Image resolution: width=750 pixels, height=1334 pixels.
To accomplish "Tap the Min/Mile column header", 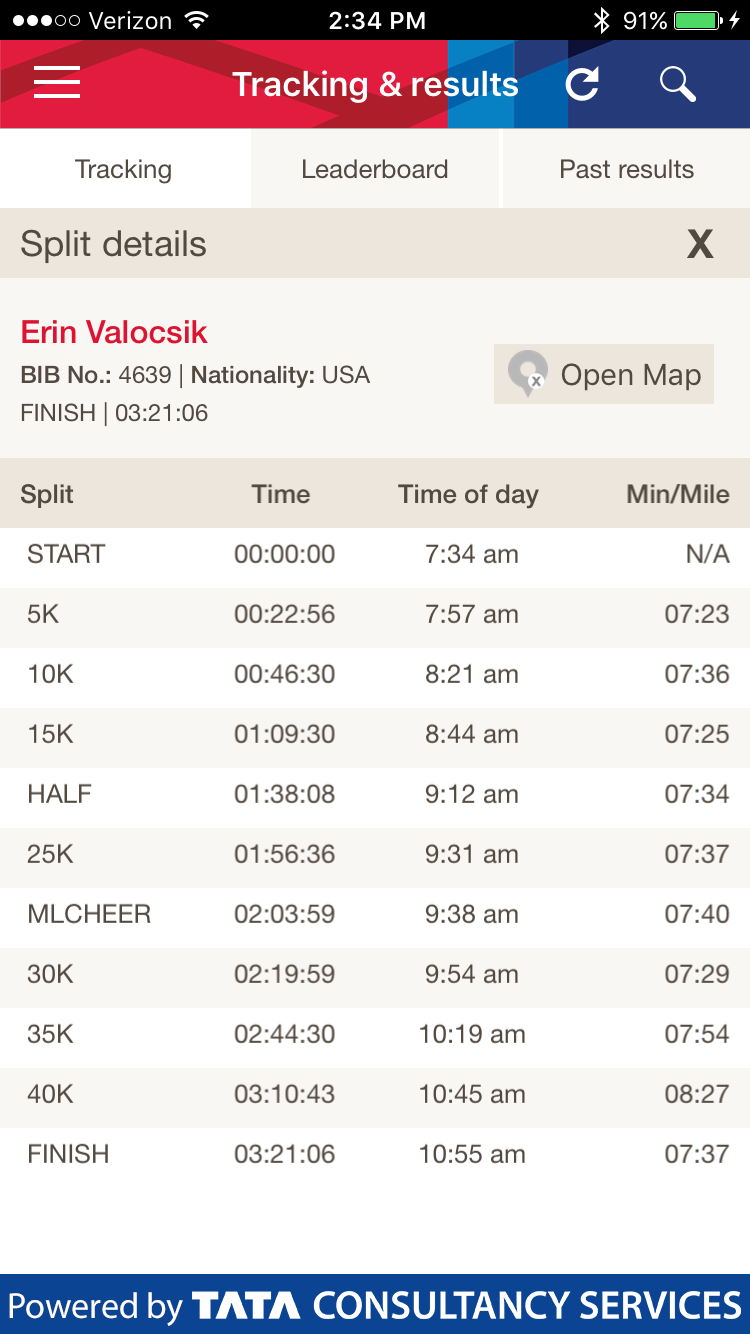I will 677,494.
